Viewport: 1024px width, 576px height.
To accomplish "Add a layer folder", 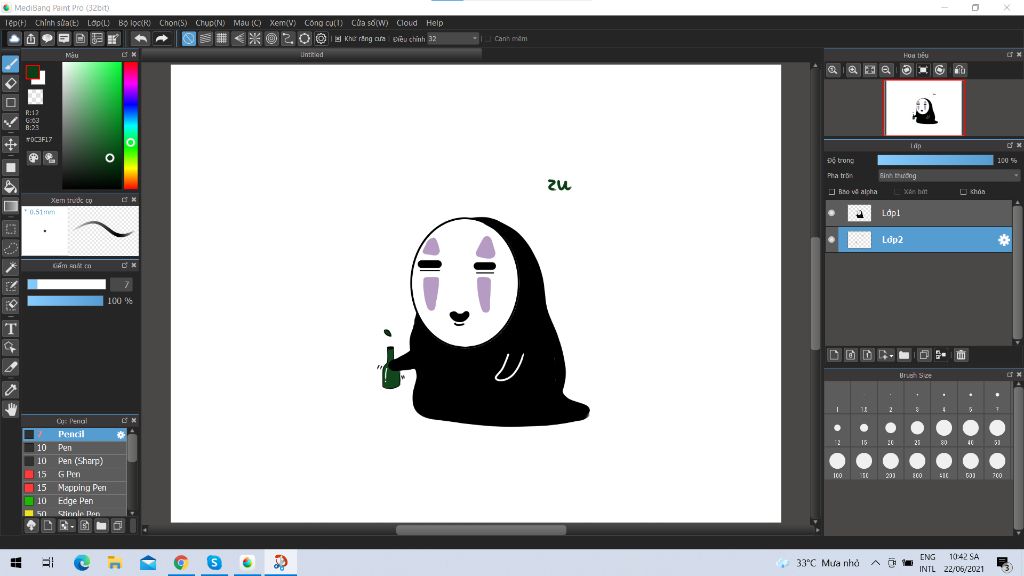I will point(904,355).
